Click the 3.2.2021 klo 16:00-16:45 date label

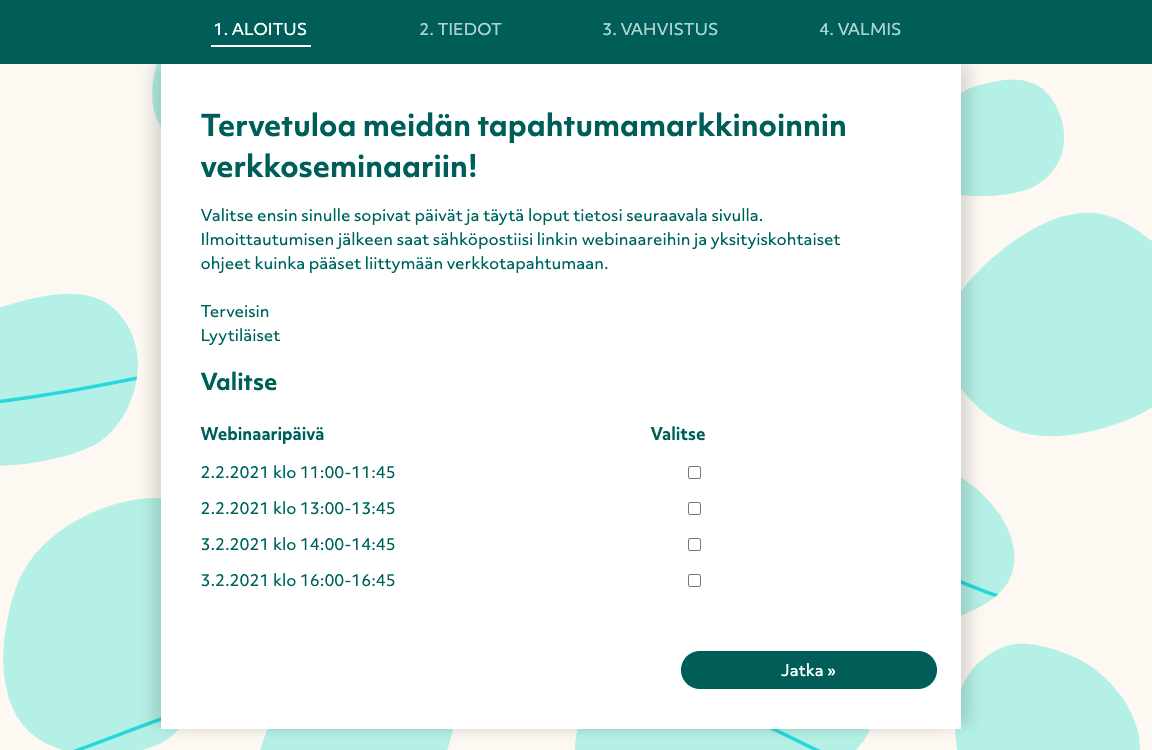point(298,581)
